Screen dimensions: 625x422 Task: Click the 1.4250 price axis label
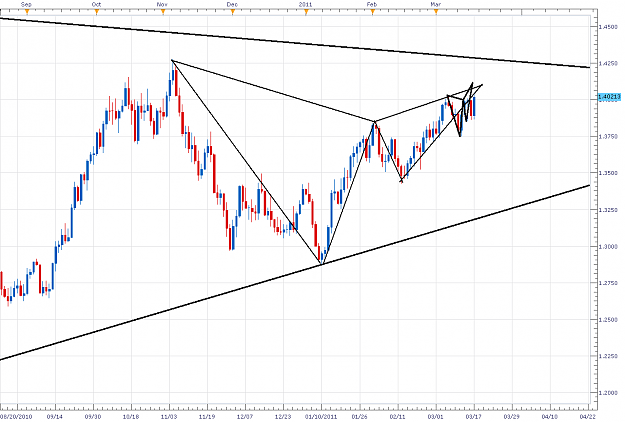[608, 63]
